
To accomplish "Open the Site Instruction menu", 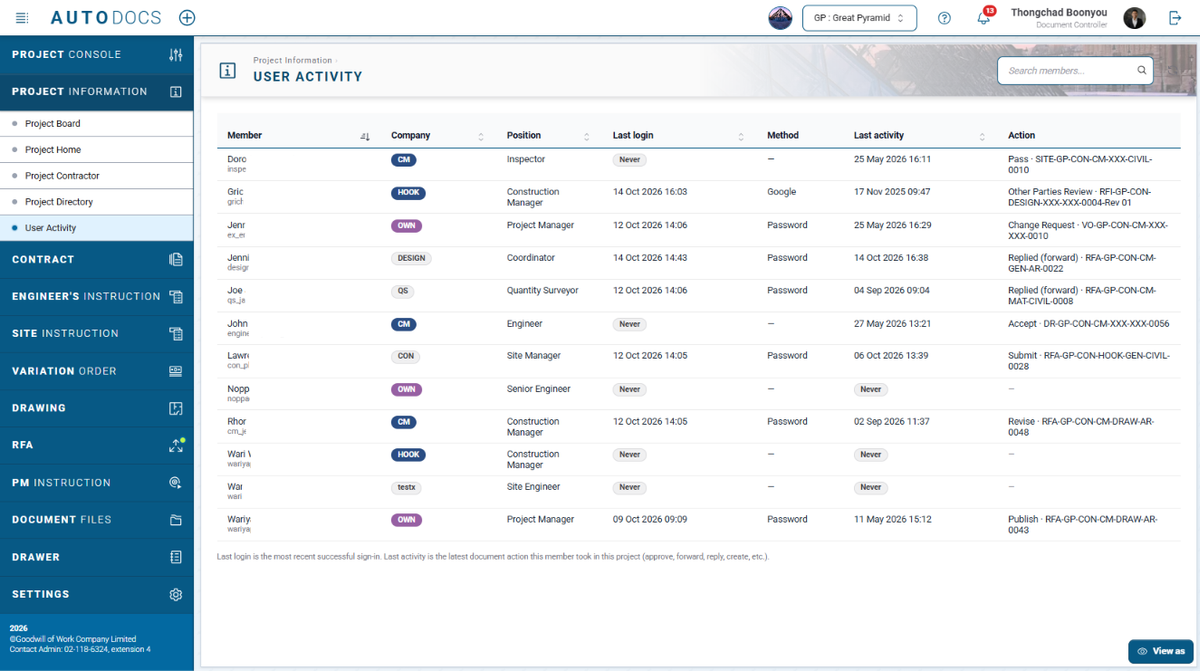I will [x=97, y=334].
